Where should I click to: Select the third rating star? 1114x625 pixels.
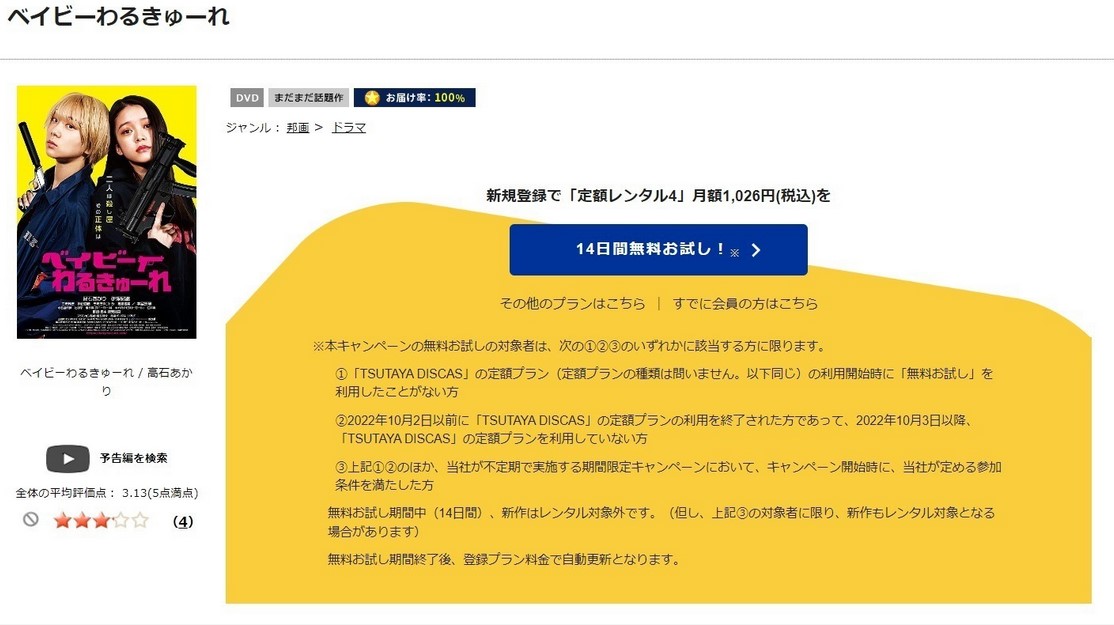pos(101,521)
